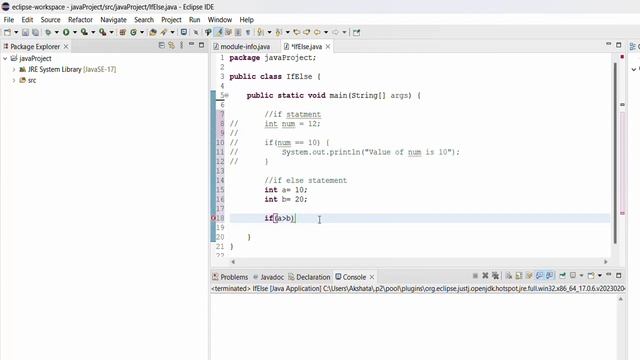Open the File menu

pos(9,20)
